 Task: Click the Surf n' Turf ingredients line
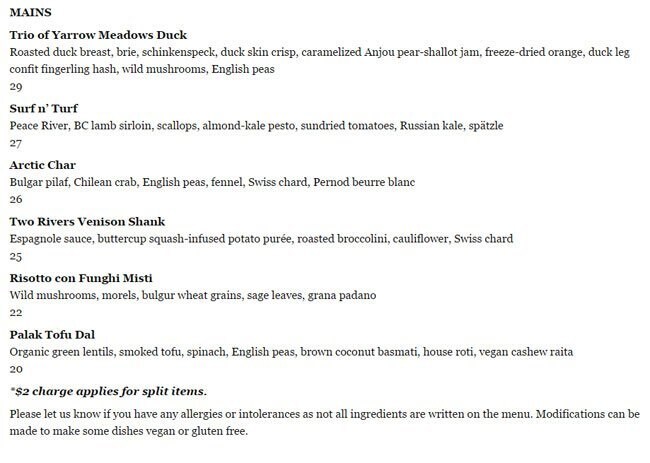click(x=256, y=126)
